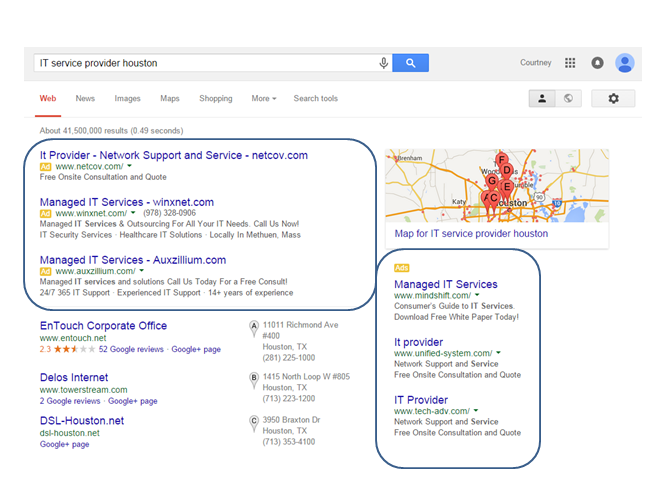
Task: Click the Ad badge beside www.auxzillium.com
Action: pyautogui.click(x=45, y=271)
